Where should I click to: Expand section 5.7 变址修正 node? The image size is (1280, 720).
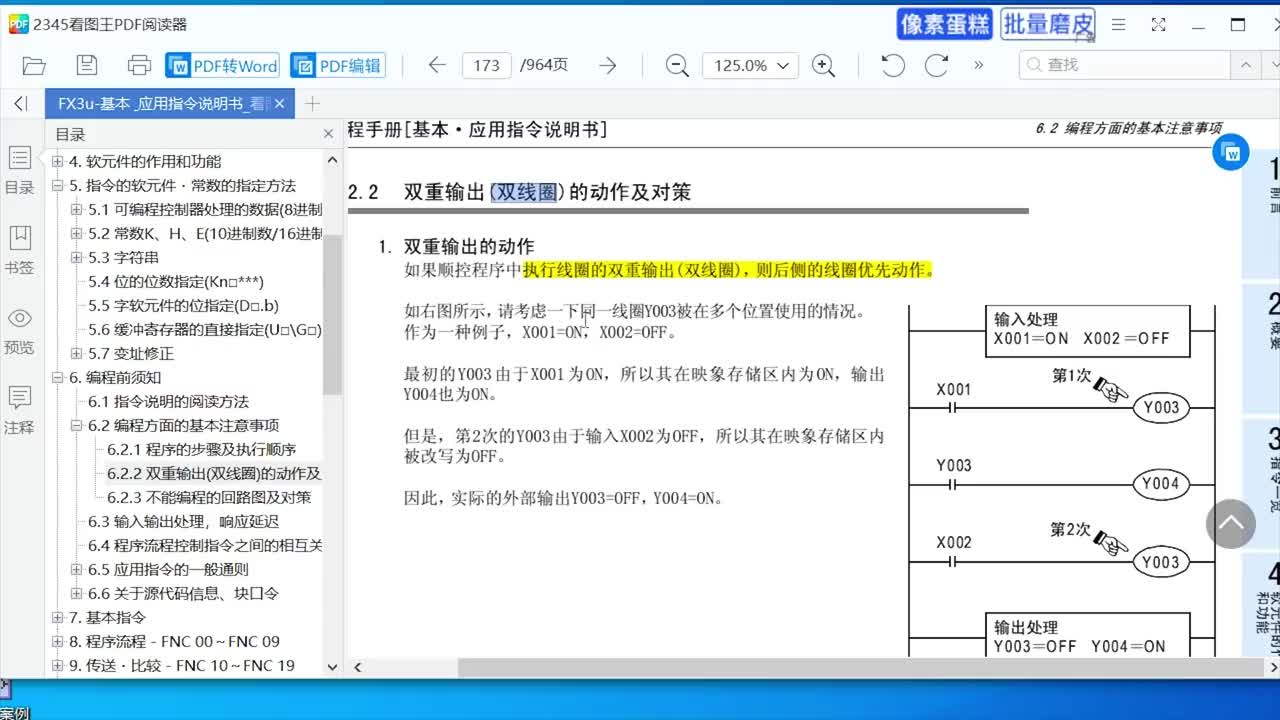click(77, 354)
